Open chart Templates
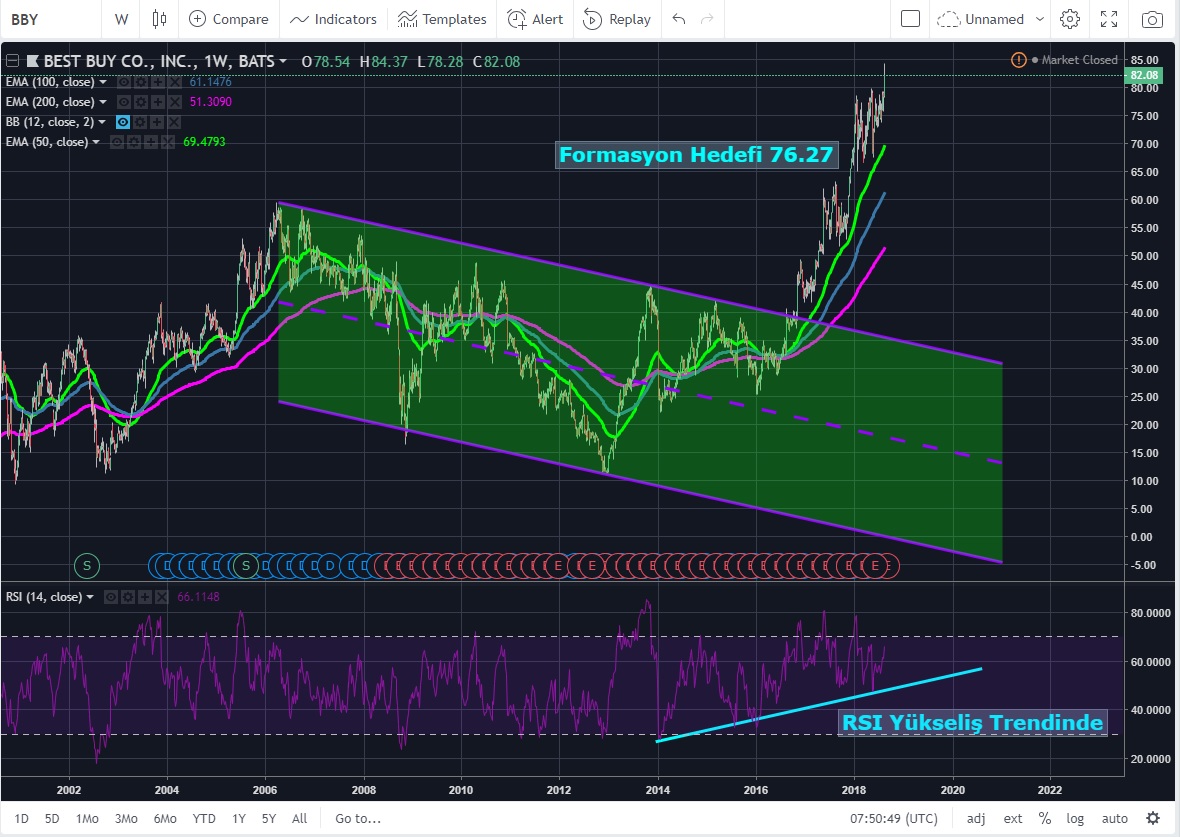Screen dimensions: 1180x837 click(442, 19)
